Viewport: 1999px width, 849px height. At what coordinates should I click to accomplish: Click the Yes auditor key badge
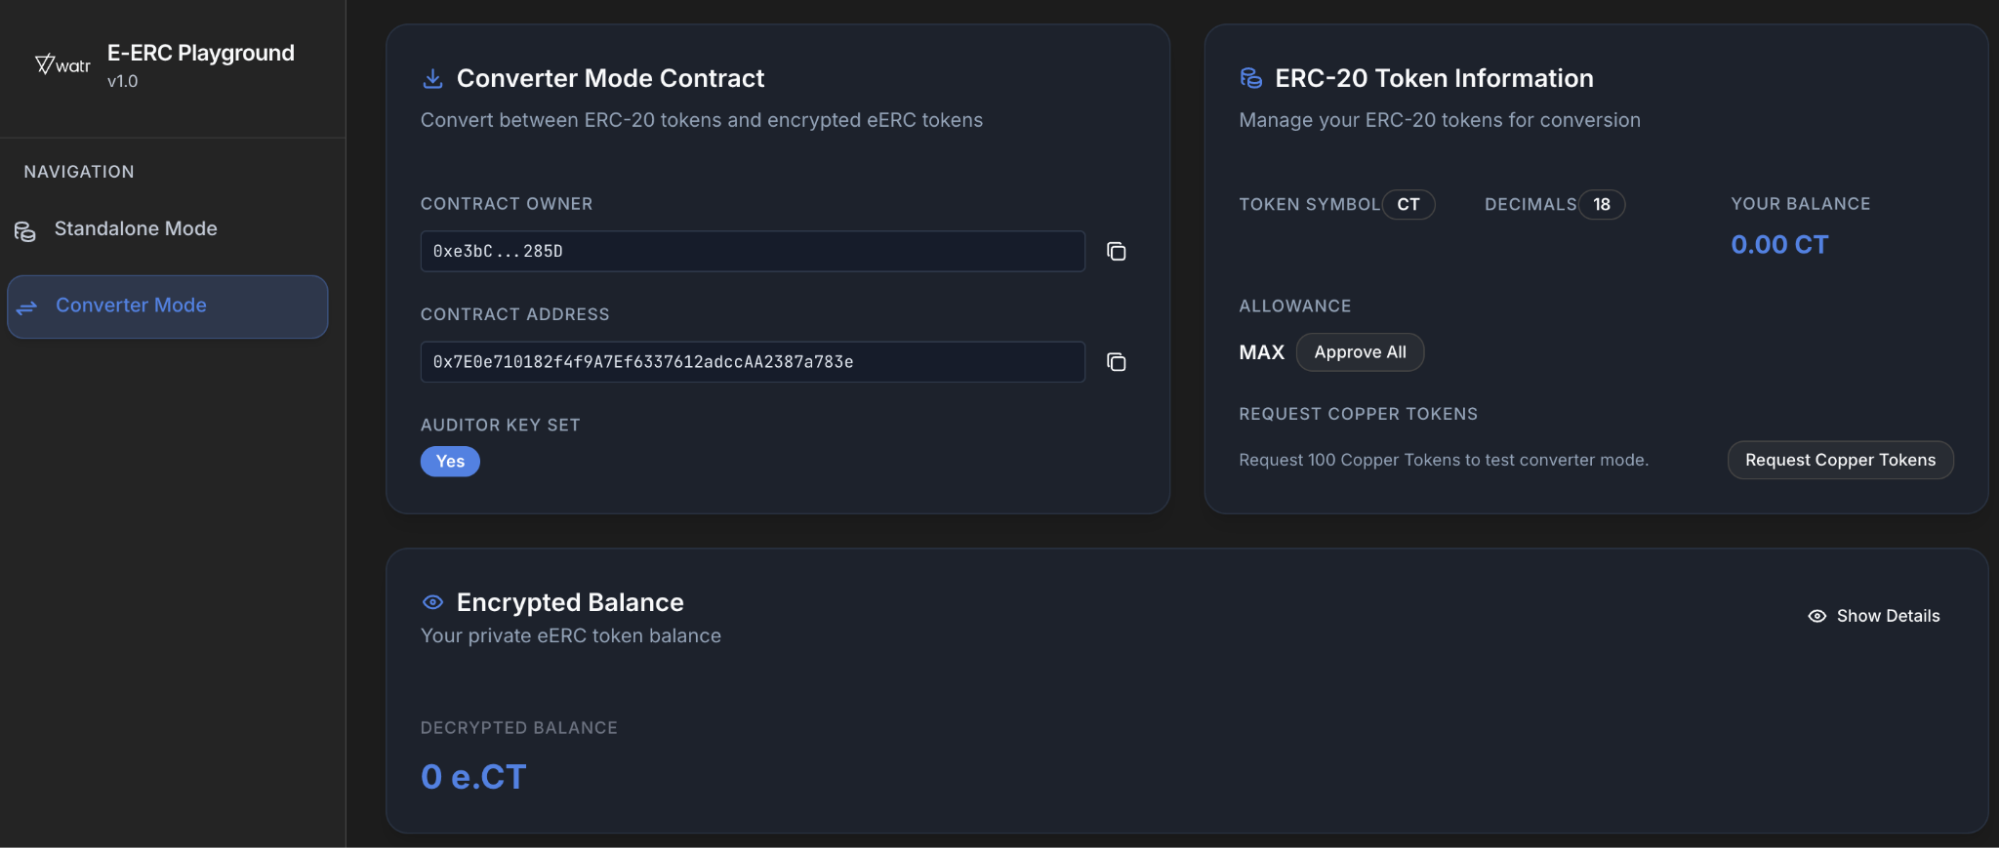click(450, 461)
